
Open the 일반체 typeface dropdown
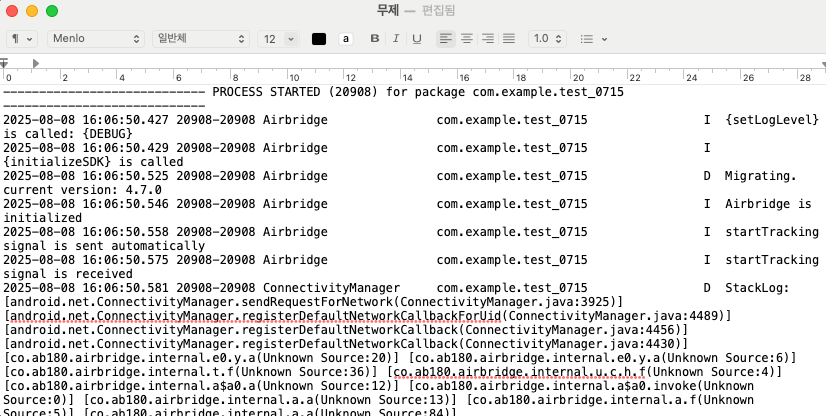click(201, 38)
